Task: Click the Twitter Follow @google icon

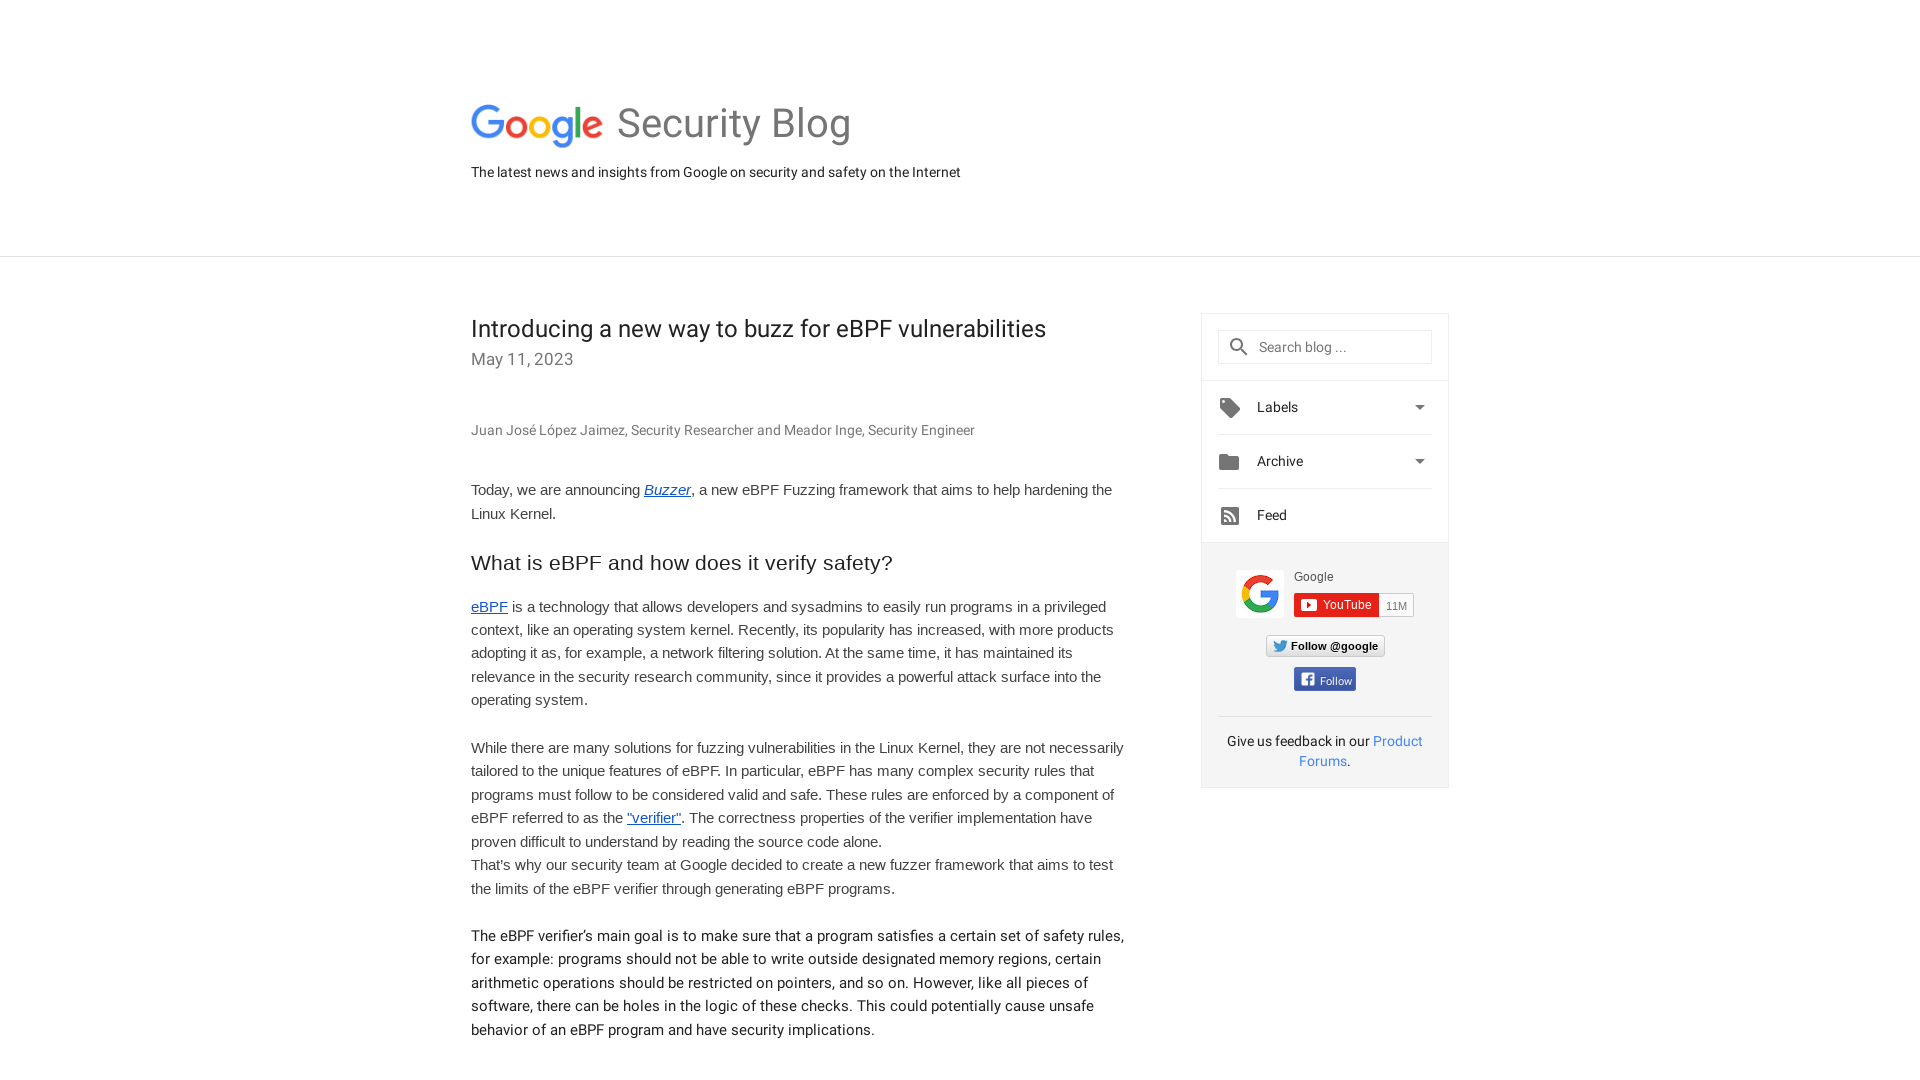Action: pos(1325,645)
